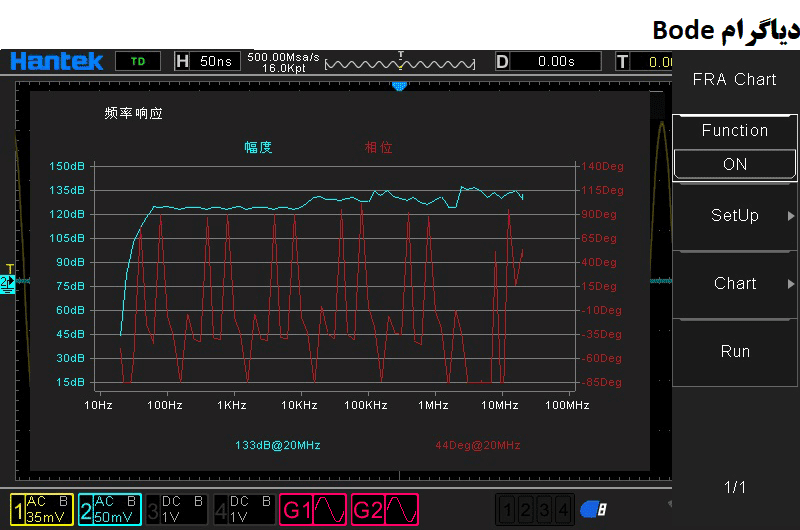Click the 1/1 page indicator
The height and width of the screenshot is (530, 800).
click(x=735, y=487)
